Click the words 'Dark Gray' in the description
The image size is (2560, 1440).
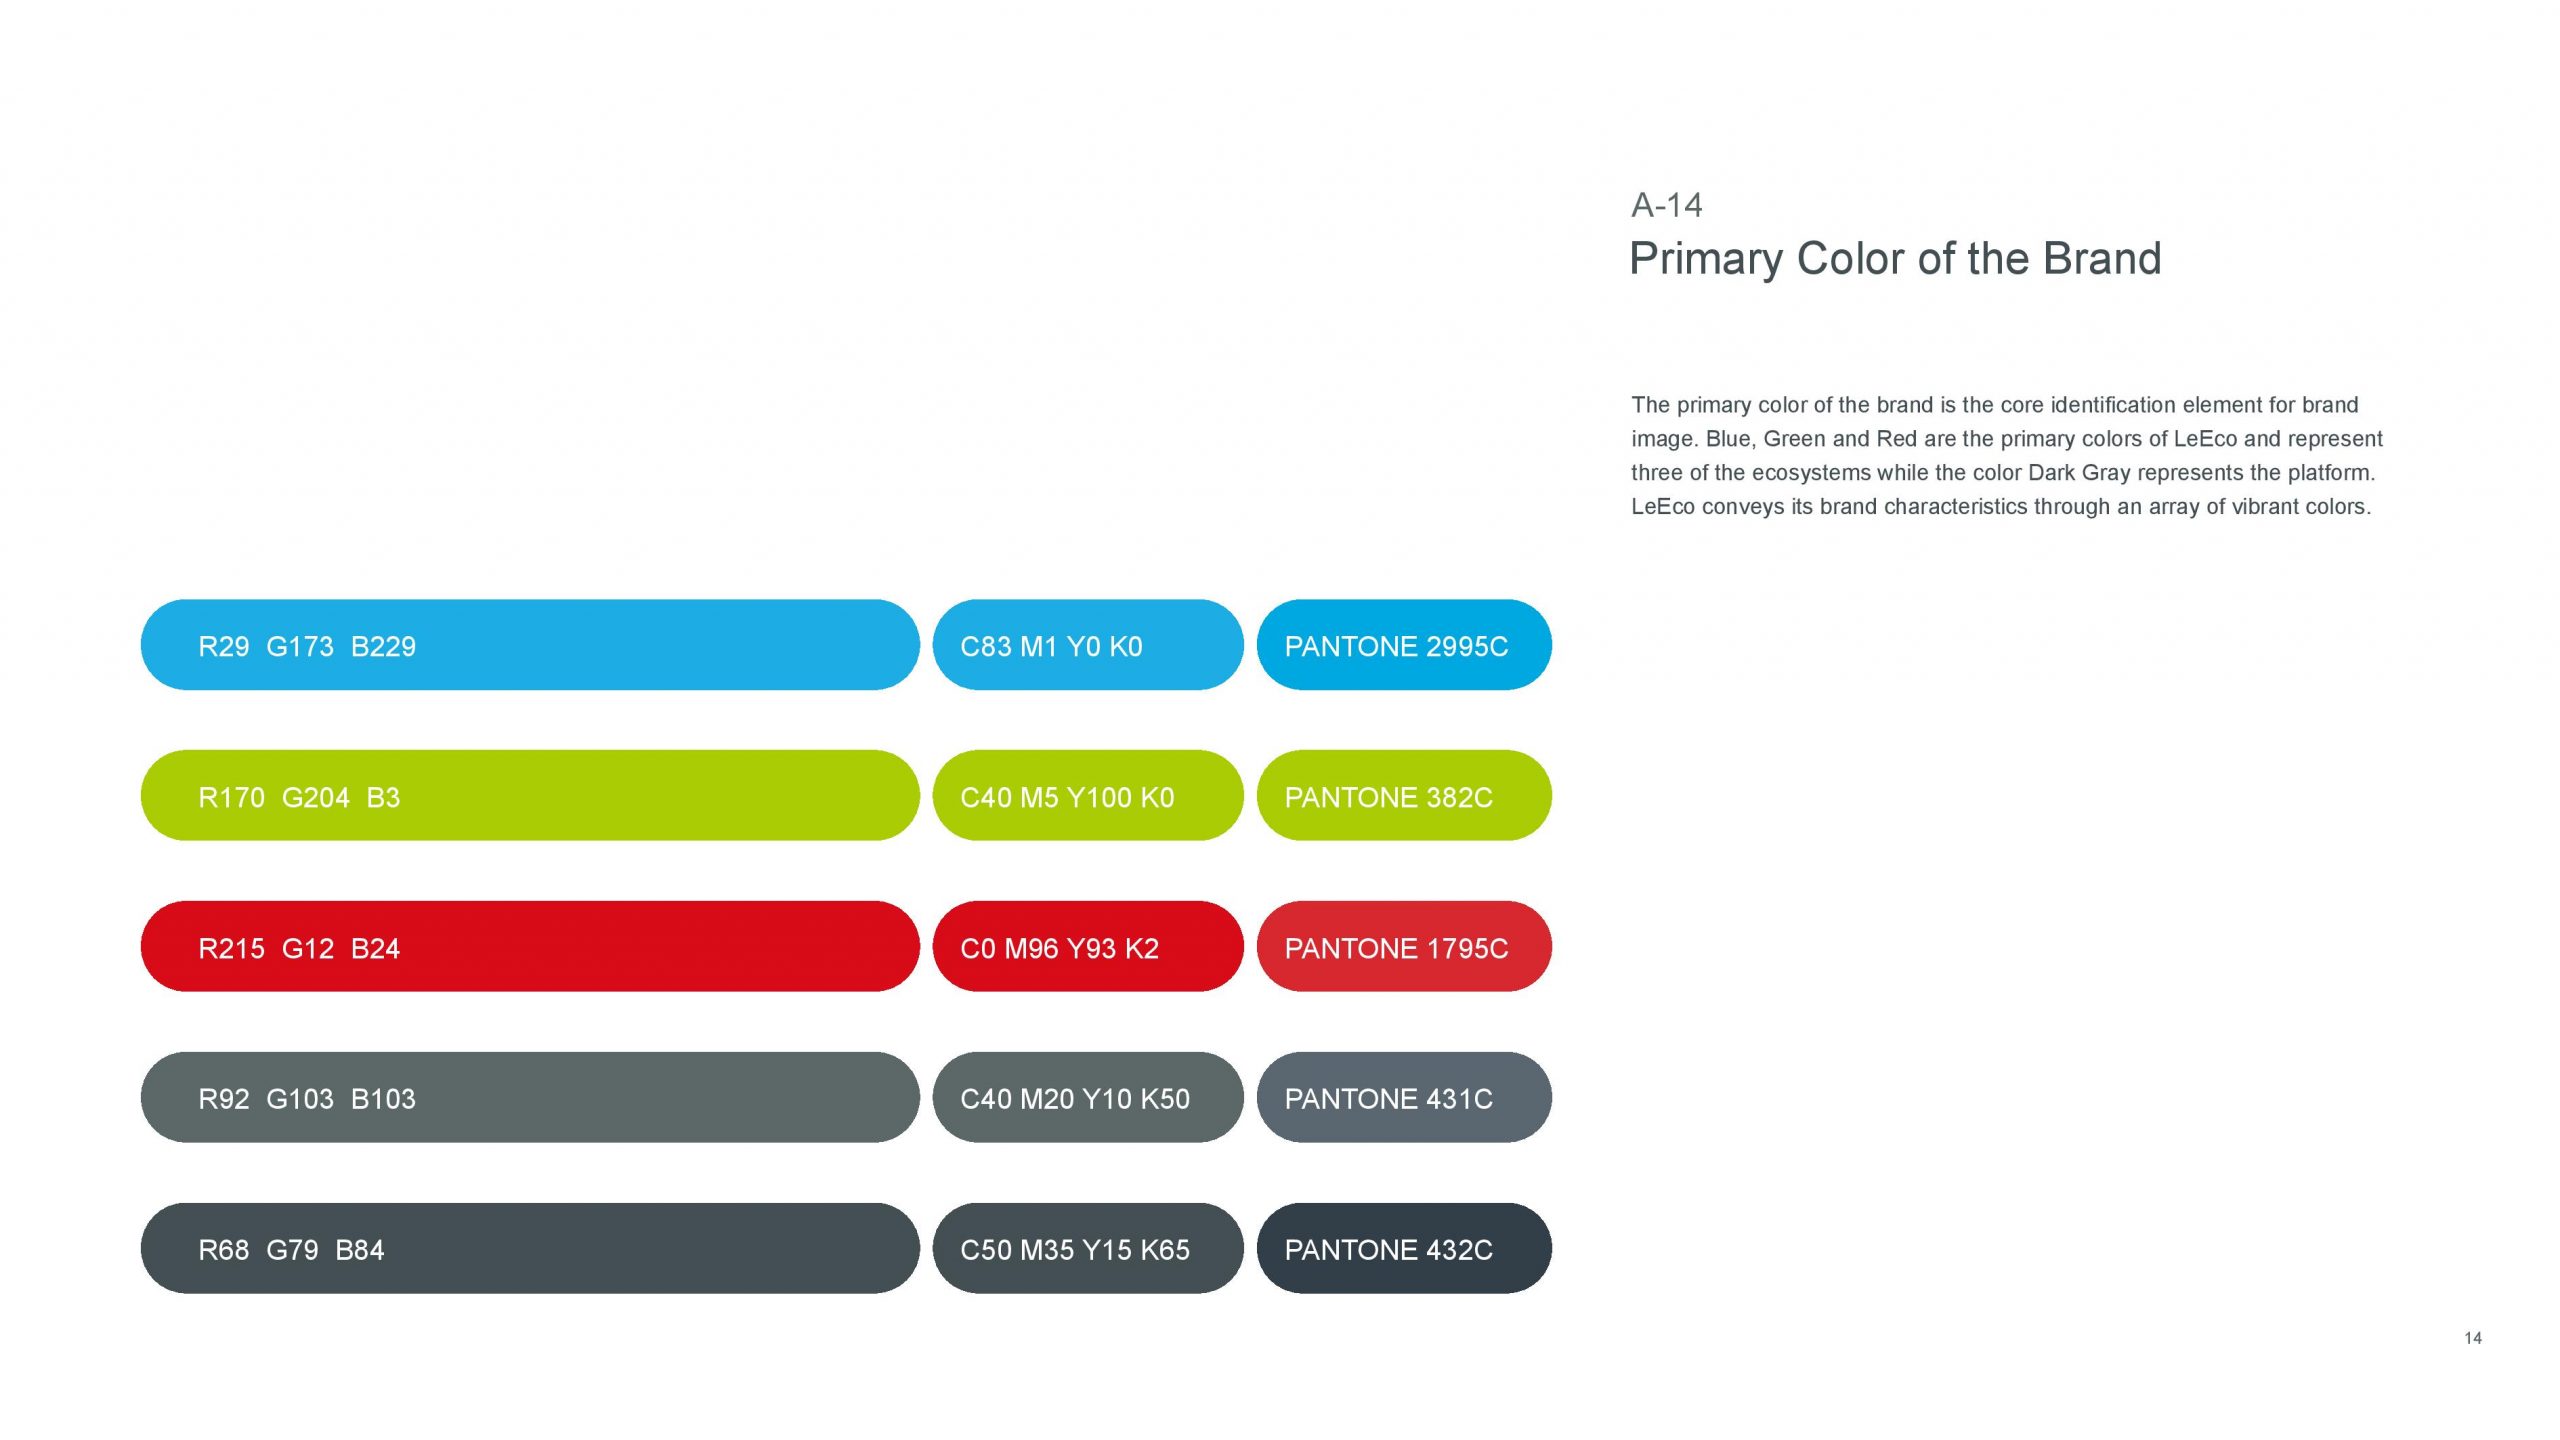tap(2078, 473)
